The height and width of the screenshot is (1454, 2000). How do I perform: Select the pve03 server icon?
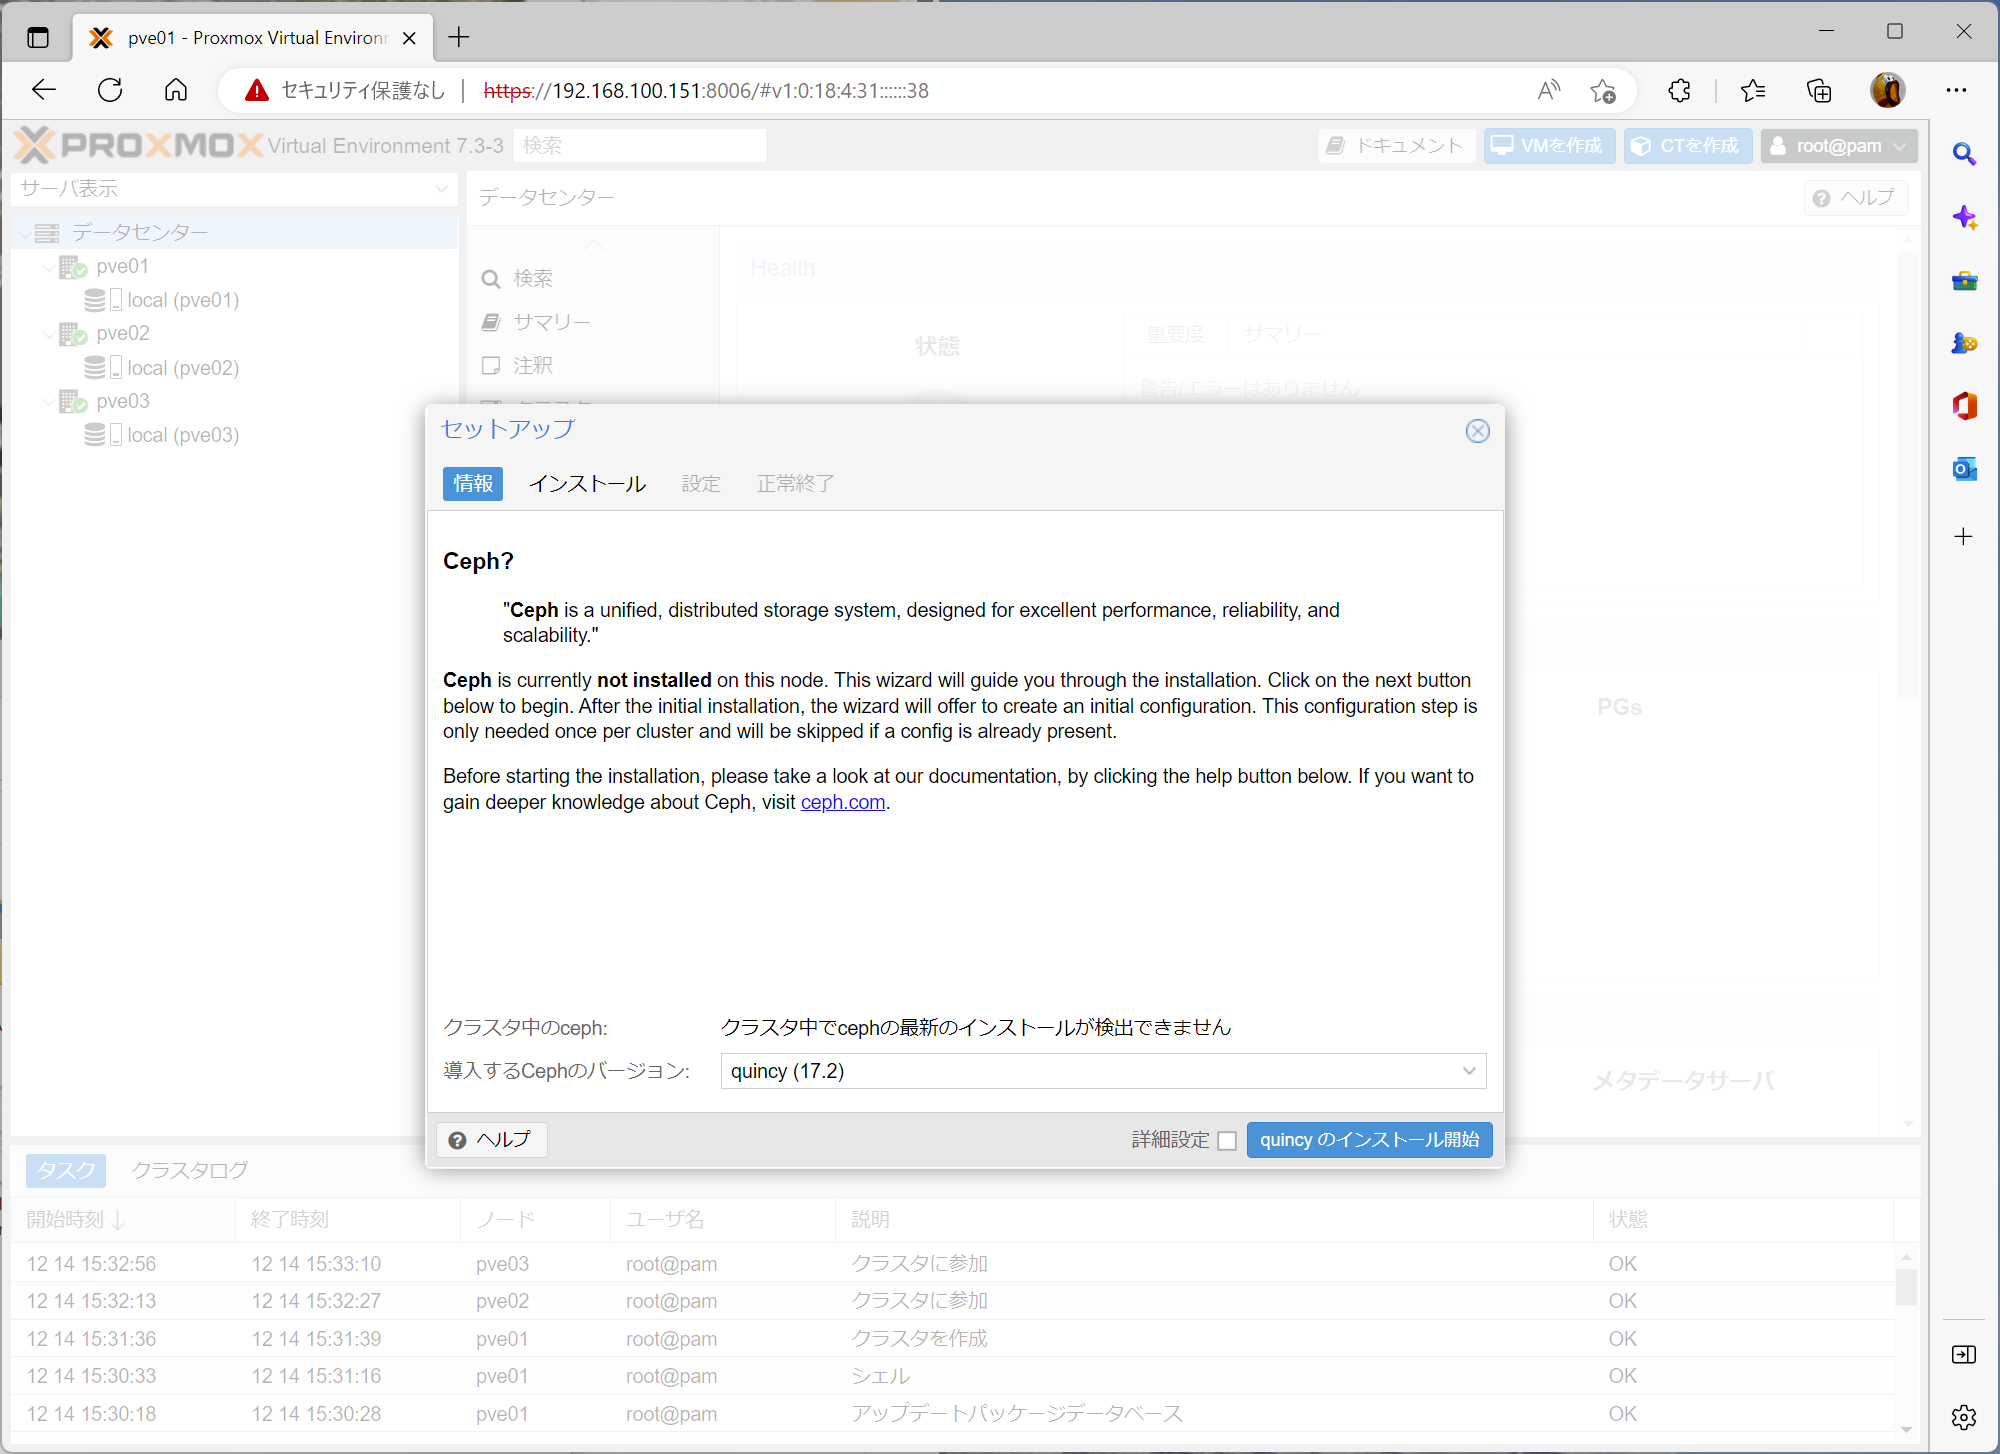[x=73, y=402]
